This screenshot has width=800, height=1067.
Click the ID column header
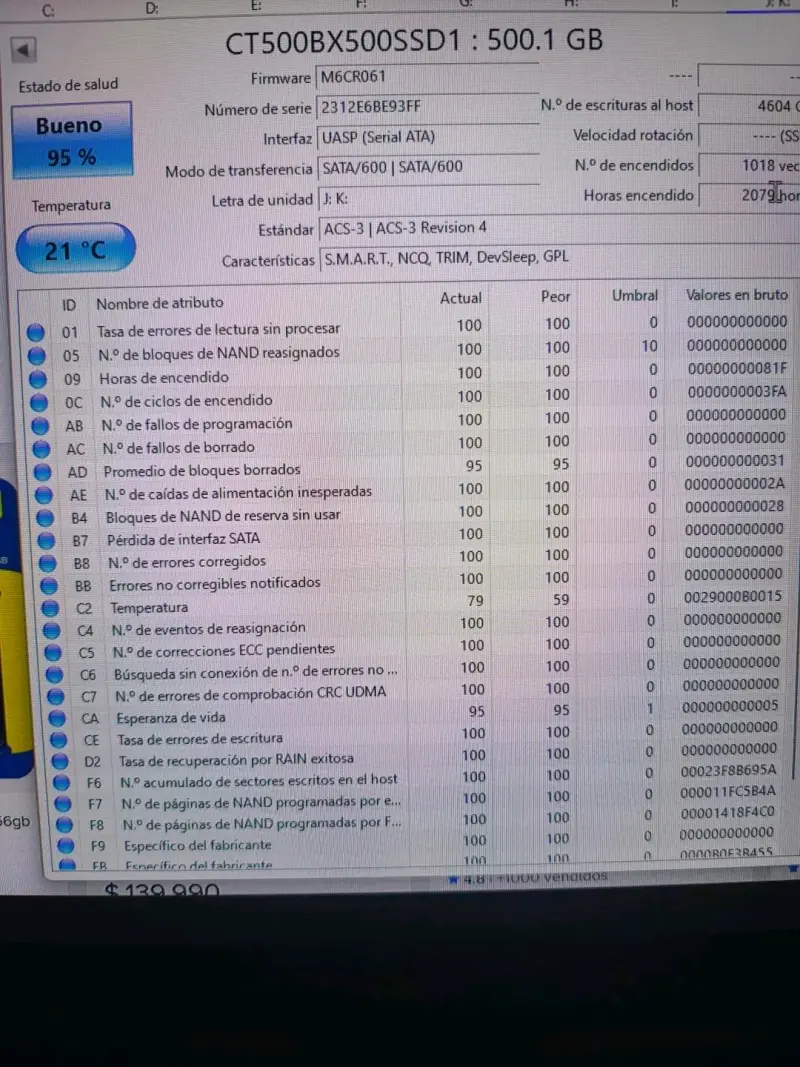69,305
